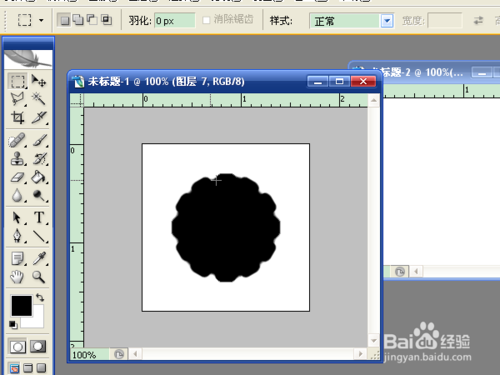Choose Intersect with Selection mode

(x=106, y=20)
